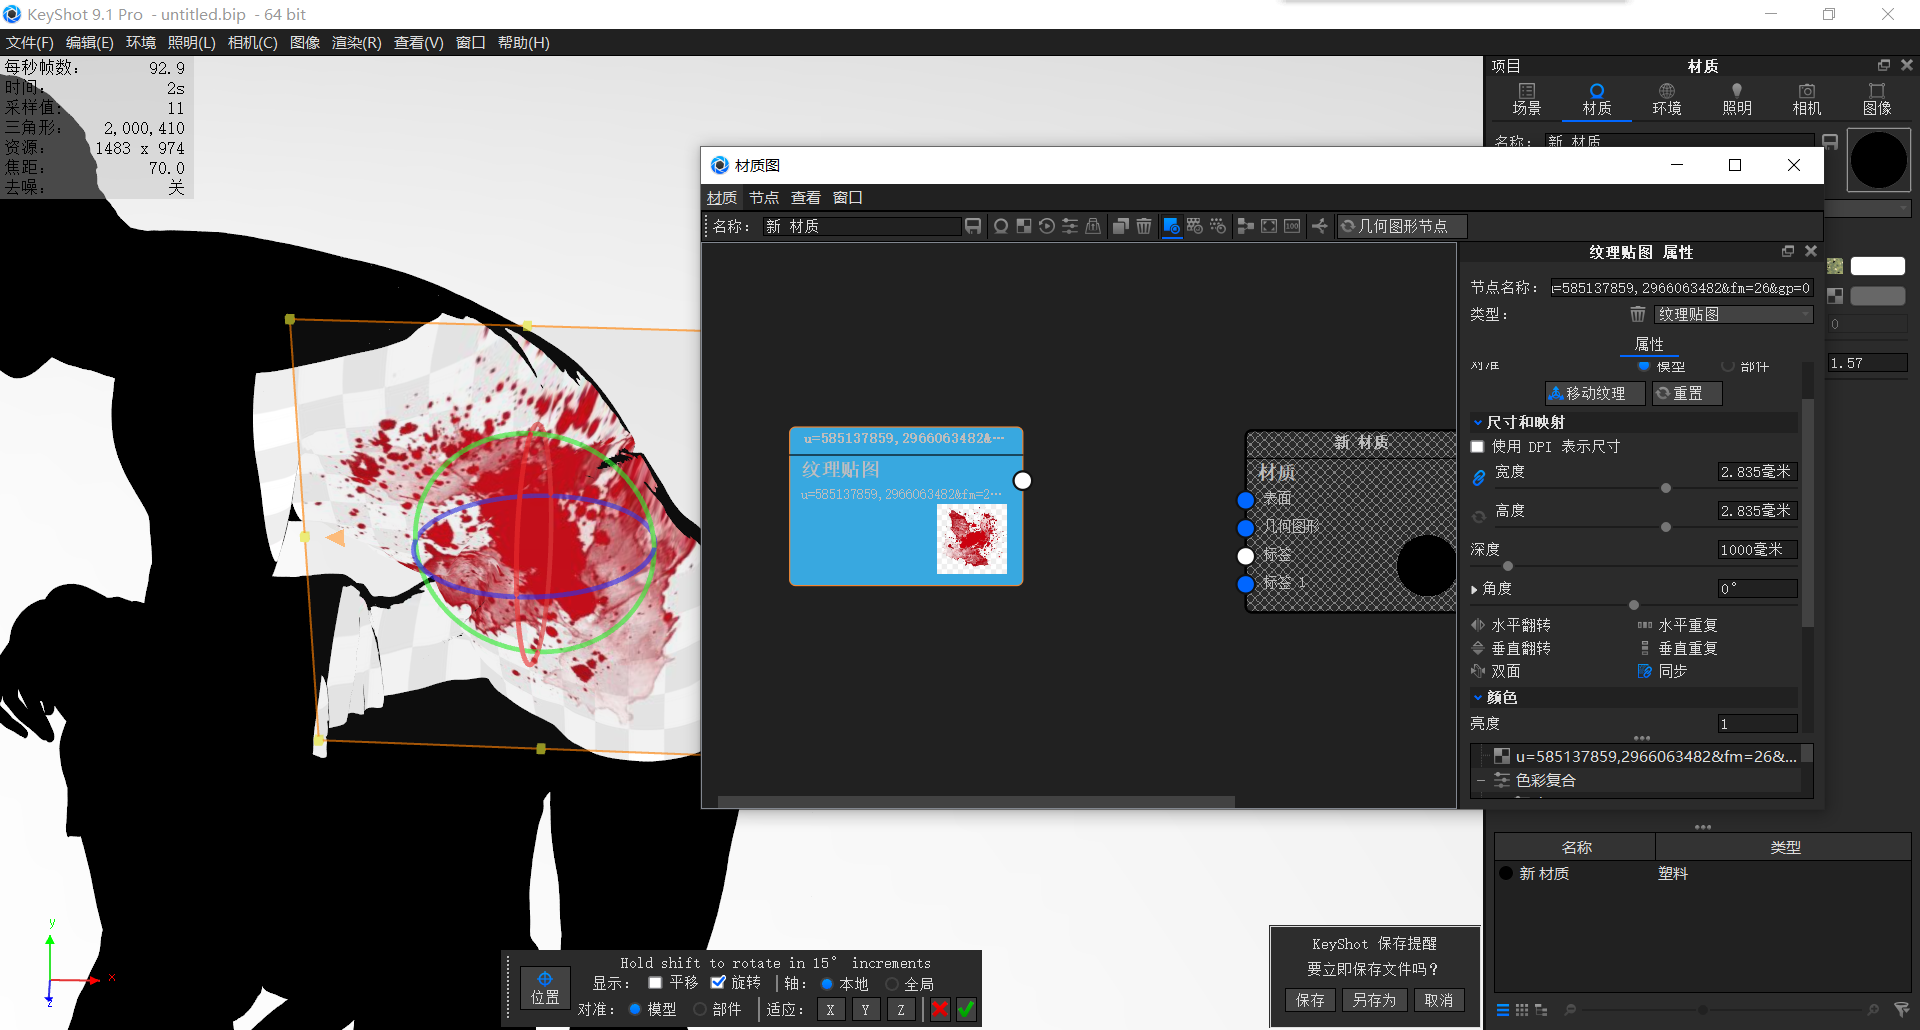Open the 图像 panel icon
Image resolution: width=1920 pixels, height=1030 pixels.
[1878, 98]
